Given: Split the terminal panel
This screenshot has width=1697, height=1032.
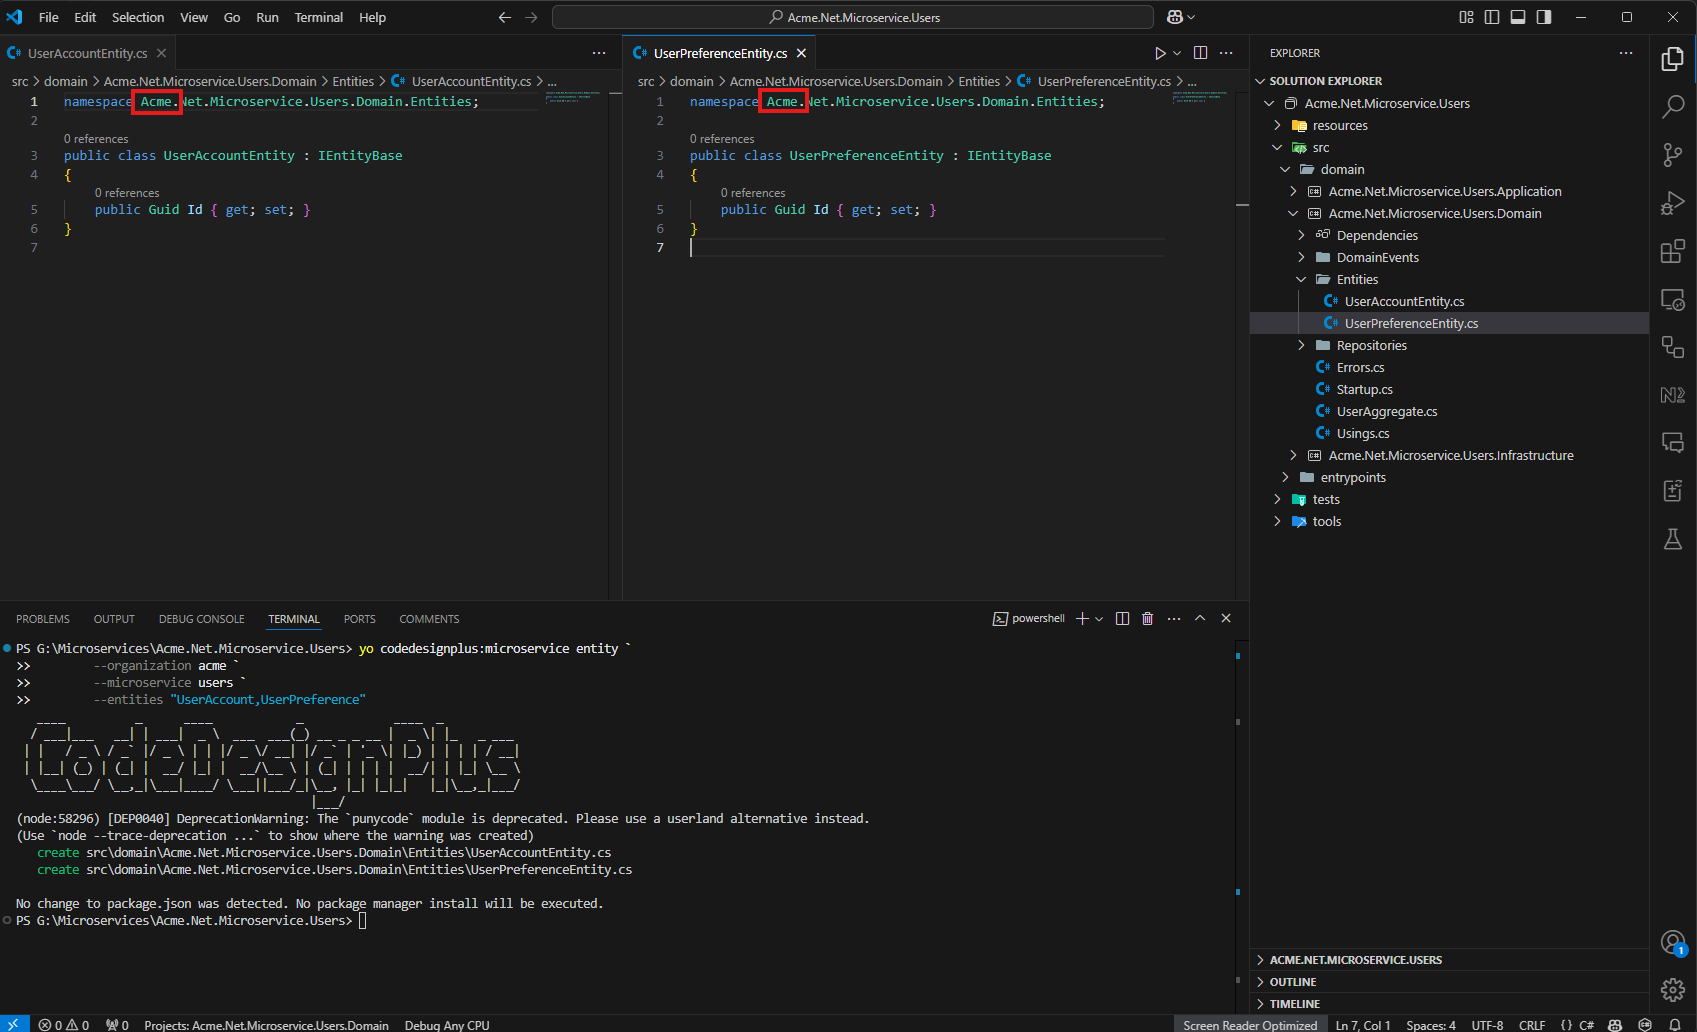Looking at the screenshot, I should tap(1122, 619).
